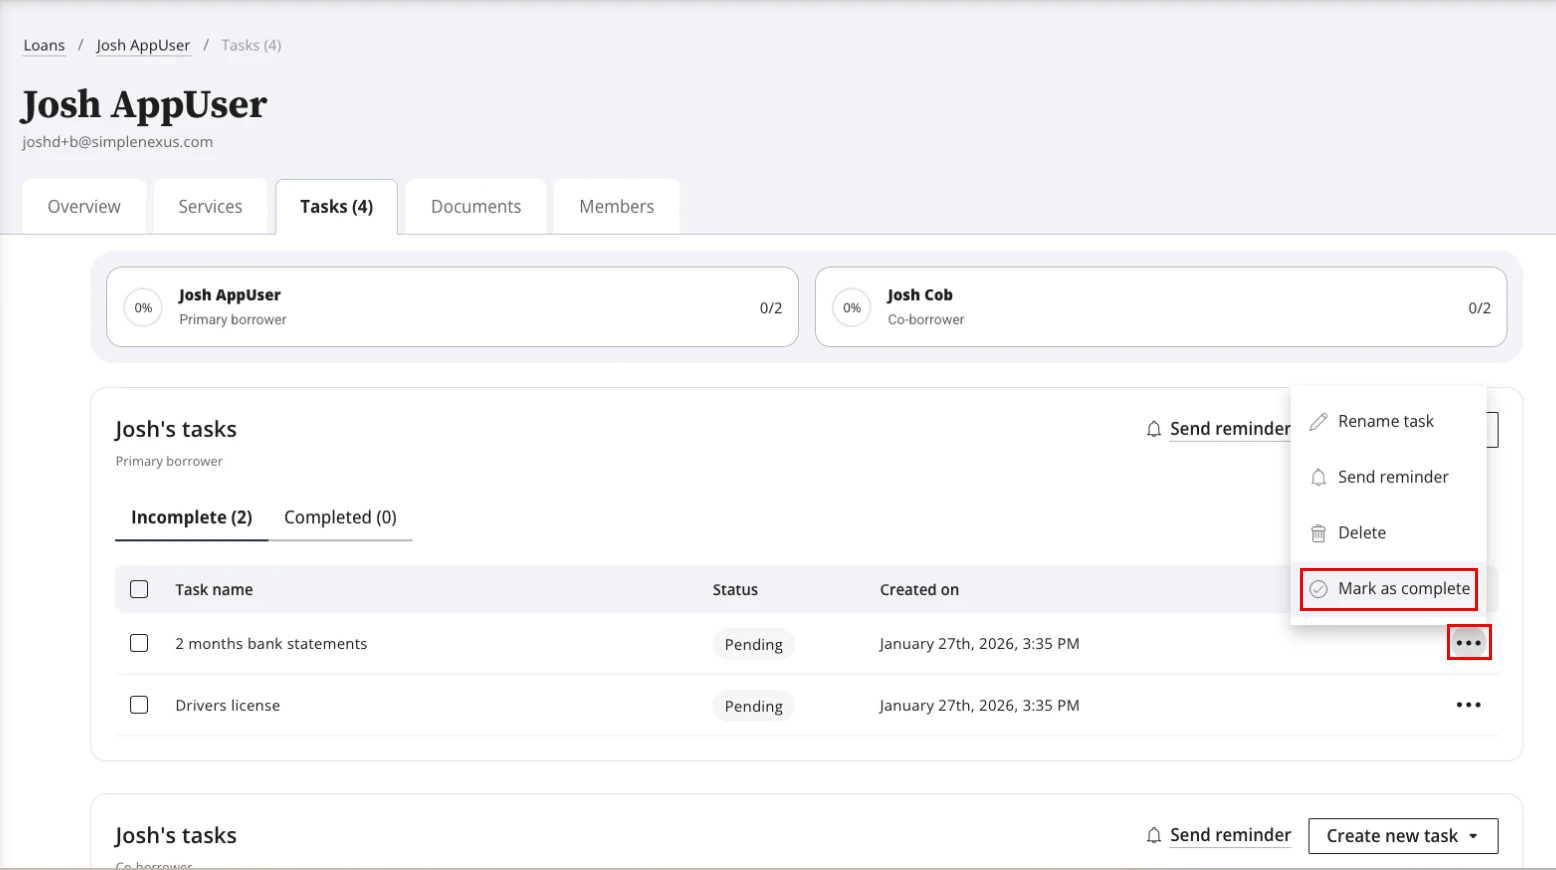The image size is (1556, 870).
Task: Expand the Josh Cob co-borrower card
Action: pos(1160,307)
